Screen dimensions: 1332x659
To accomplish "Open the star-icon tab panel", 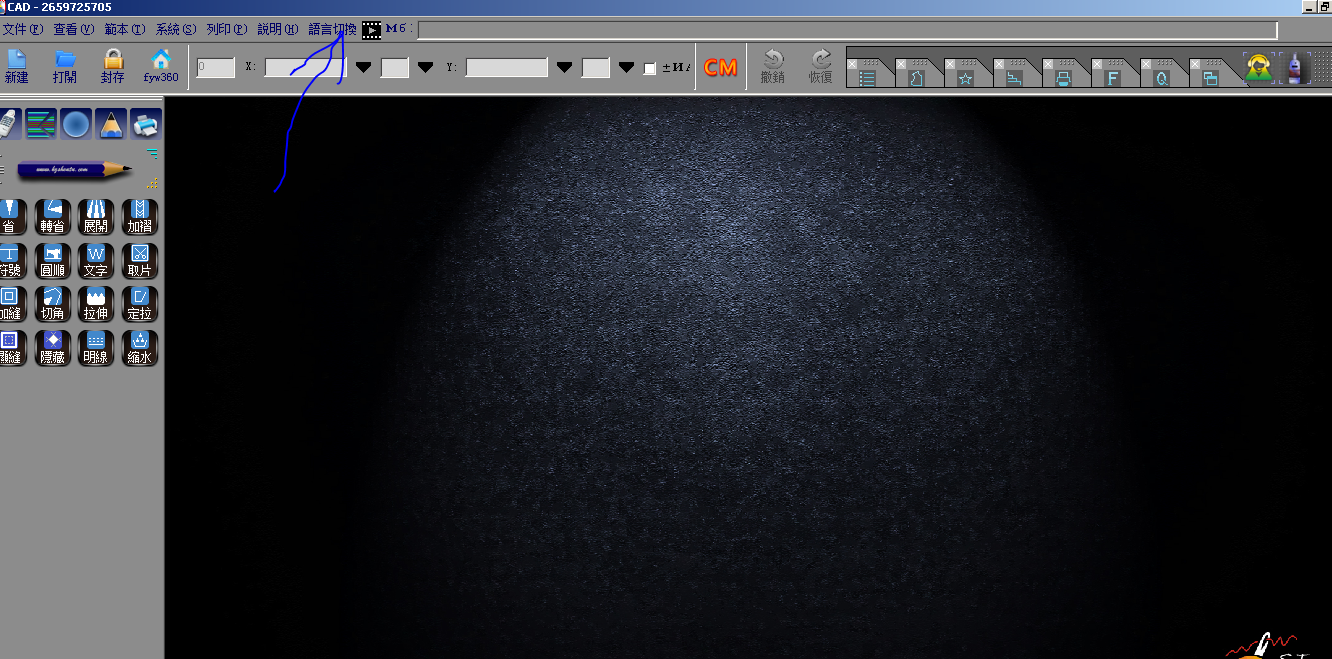I will point(965,78).
